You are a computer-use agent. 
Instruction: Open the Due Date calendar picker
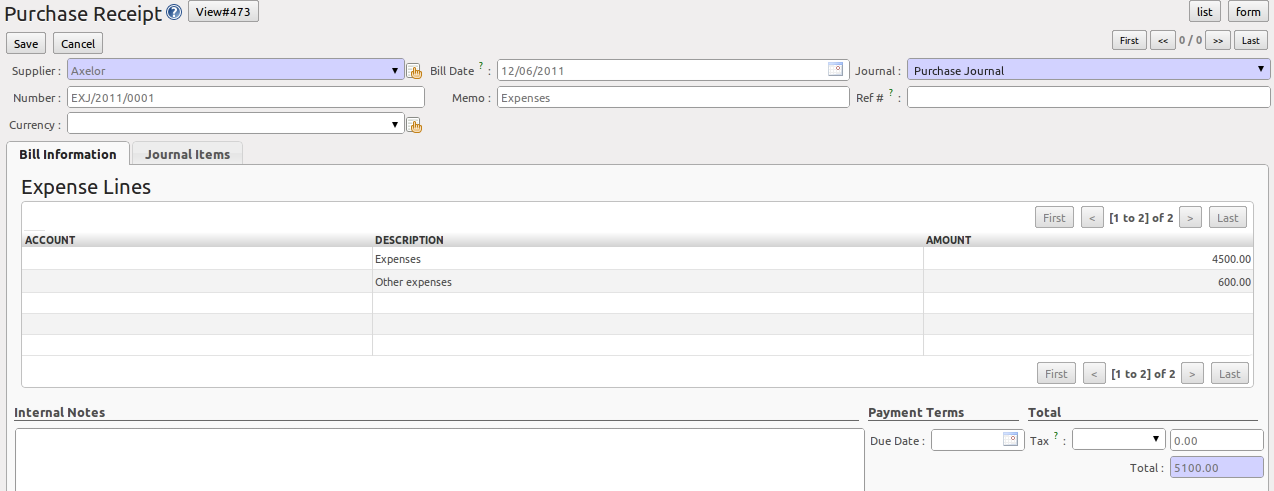pyautogui.click(x=1010, y=439)
